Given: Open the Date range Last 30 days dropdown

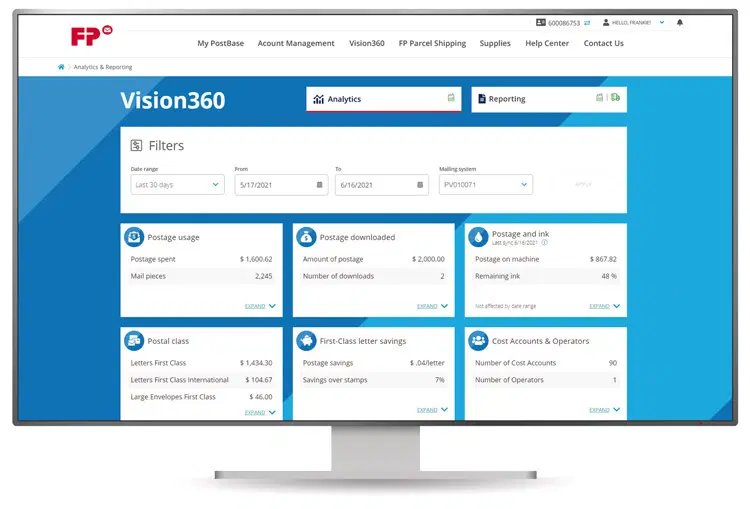Looking at the screenshot, I should (177, 185).
